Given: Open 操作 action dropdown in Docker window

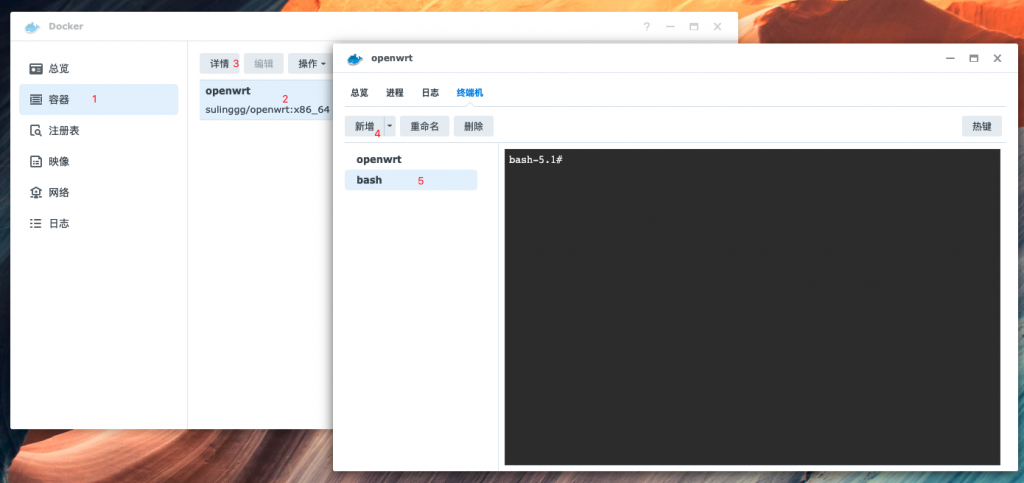Looking at the screenshot, I should (x=311, y=63).
